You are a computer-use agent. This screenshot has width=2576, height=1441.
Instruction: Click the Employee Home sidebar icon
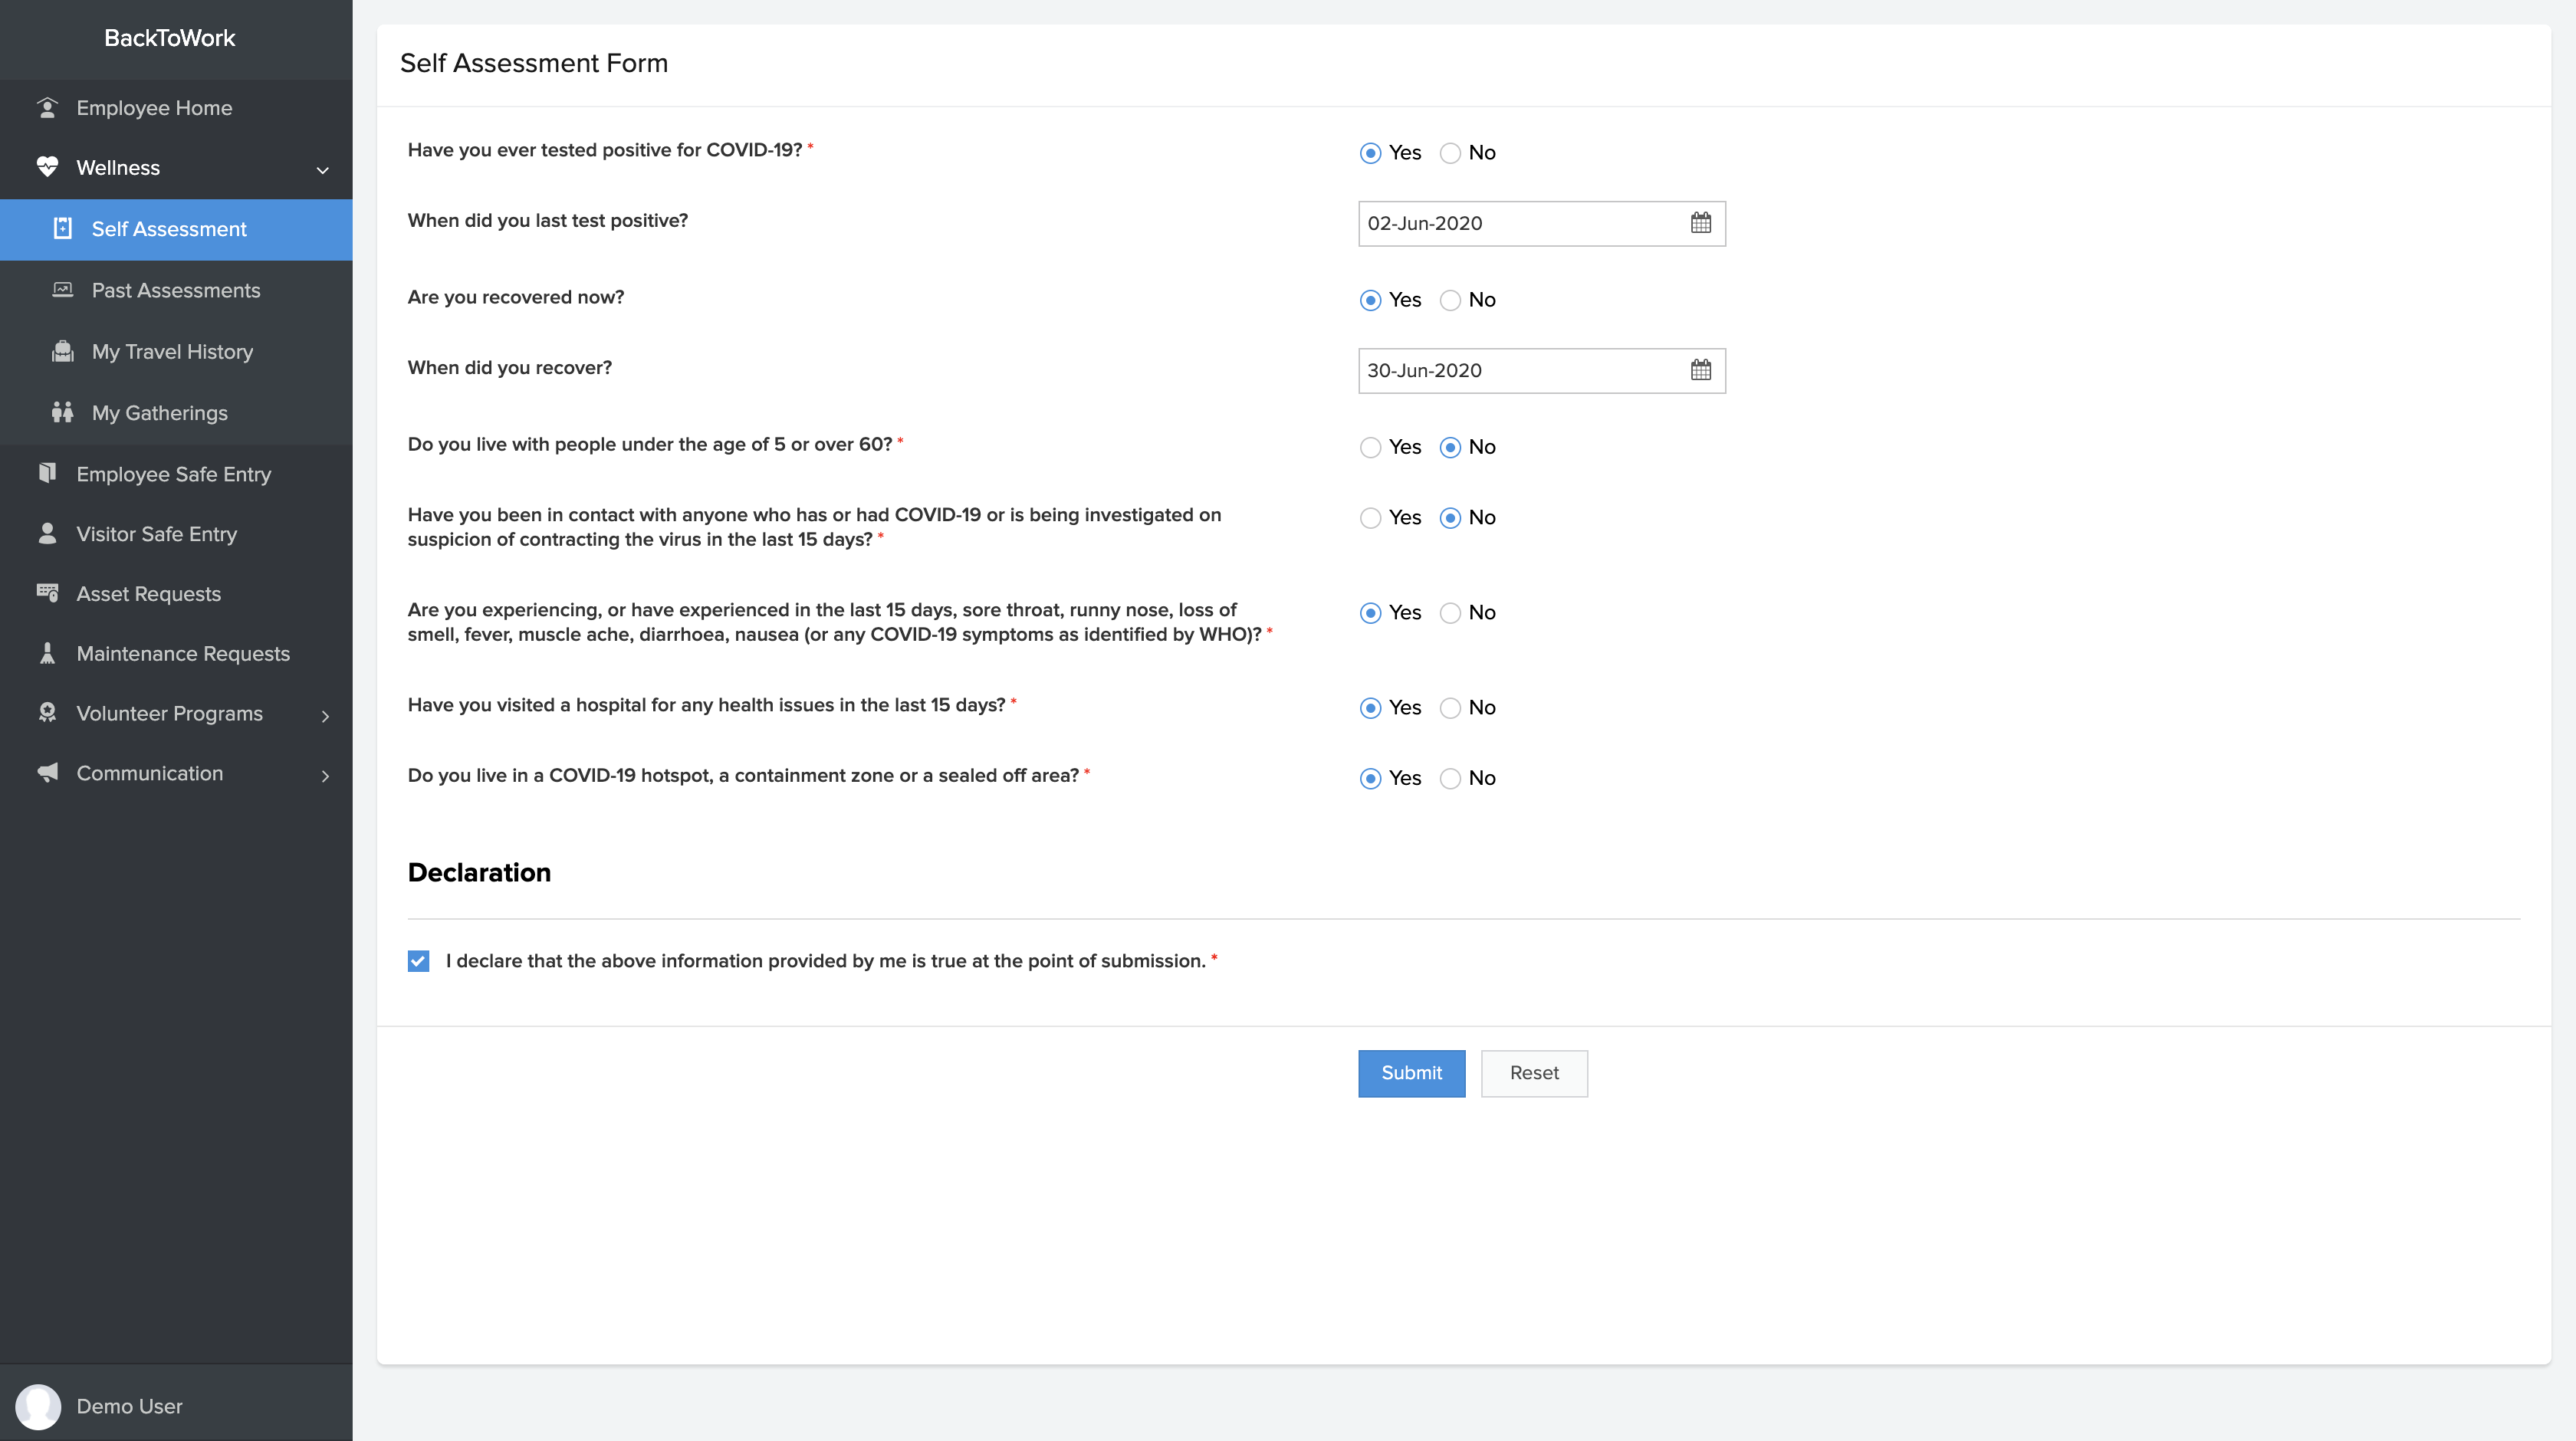pos(47,107)
